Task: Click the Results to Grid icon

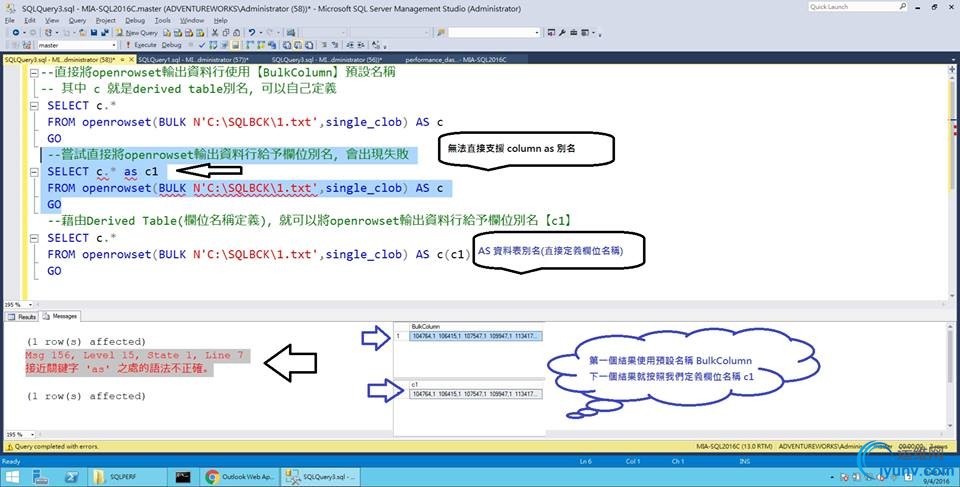Action: click(x=298, y=45)
